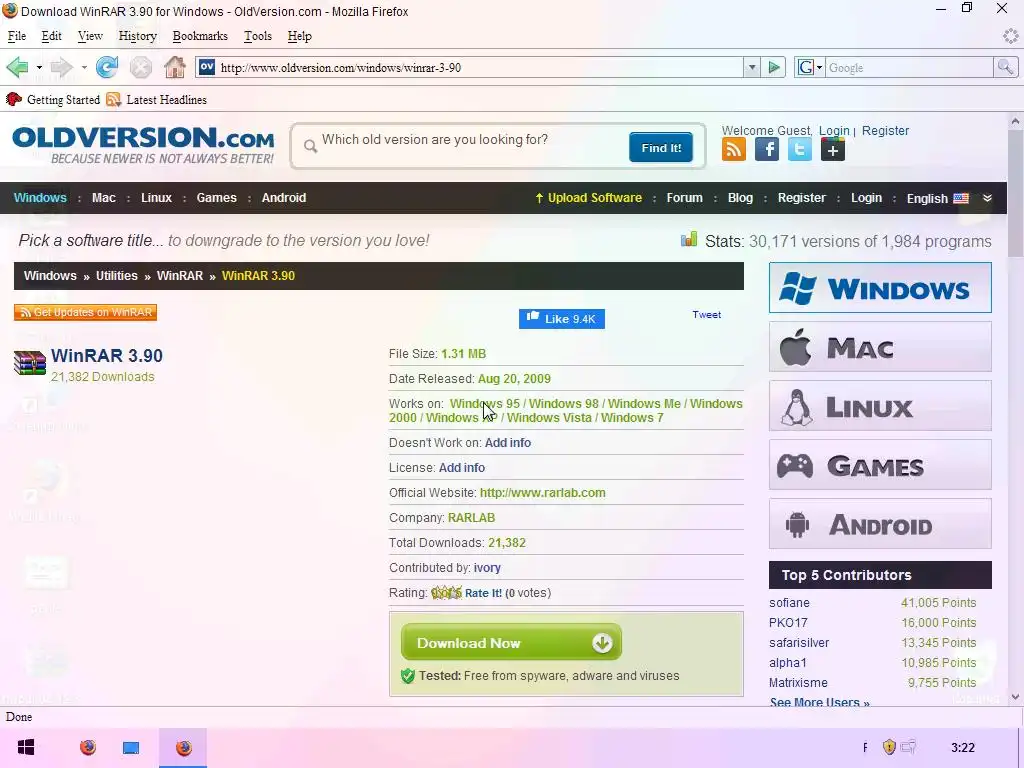The height and width of the screenshot is (768, 1024).
Task: Open the Edit menu
Action: [51, 36]
